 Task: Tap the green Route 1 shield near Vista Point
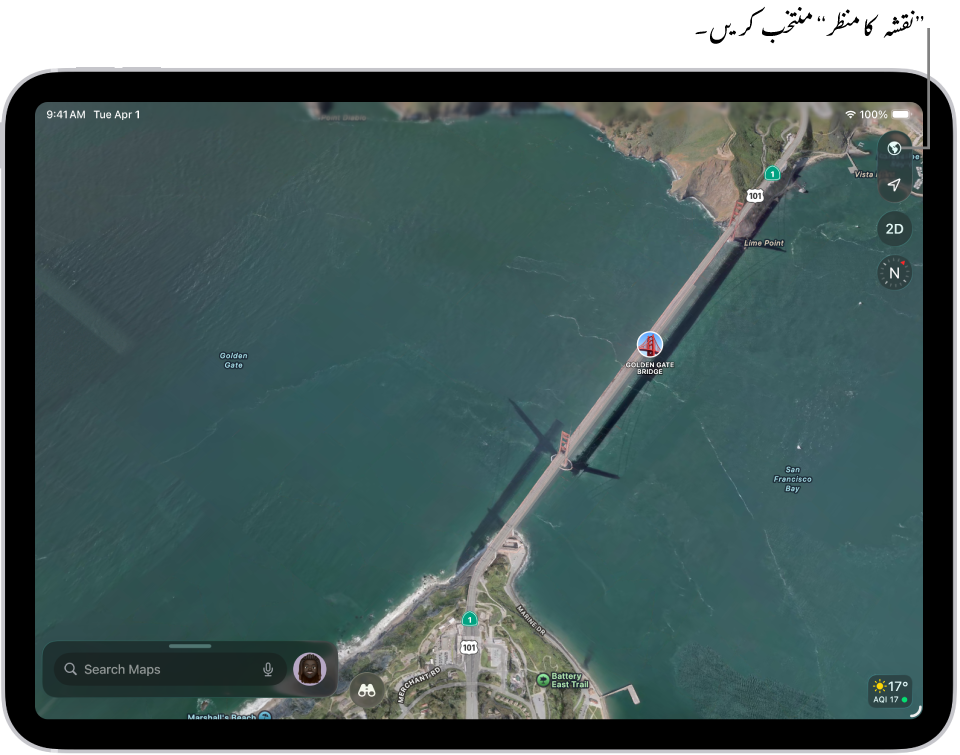772,173
